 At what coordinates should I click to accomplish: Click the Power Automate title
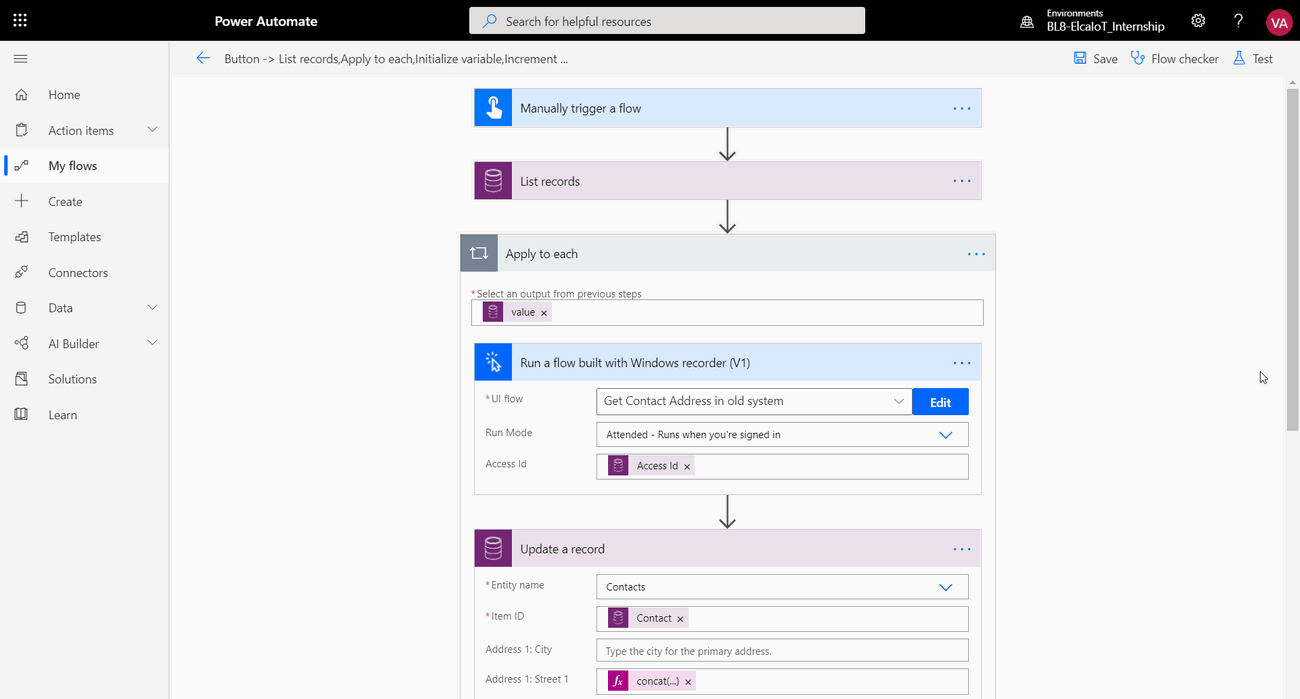pos(266,21)
